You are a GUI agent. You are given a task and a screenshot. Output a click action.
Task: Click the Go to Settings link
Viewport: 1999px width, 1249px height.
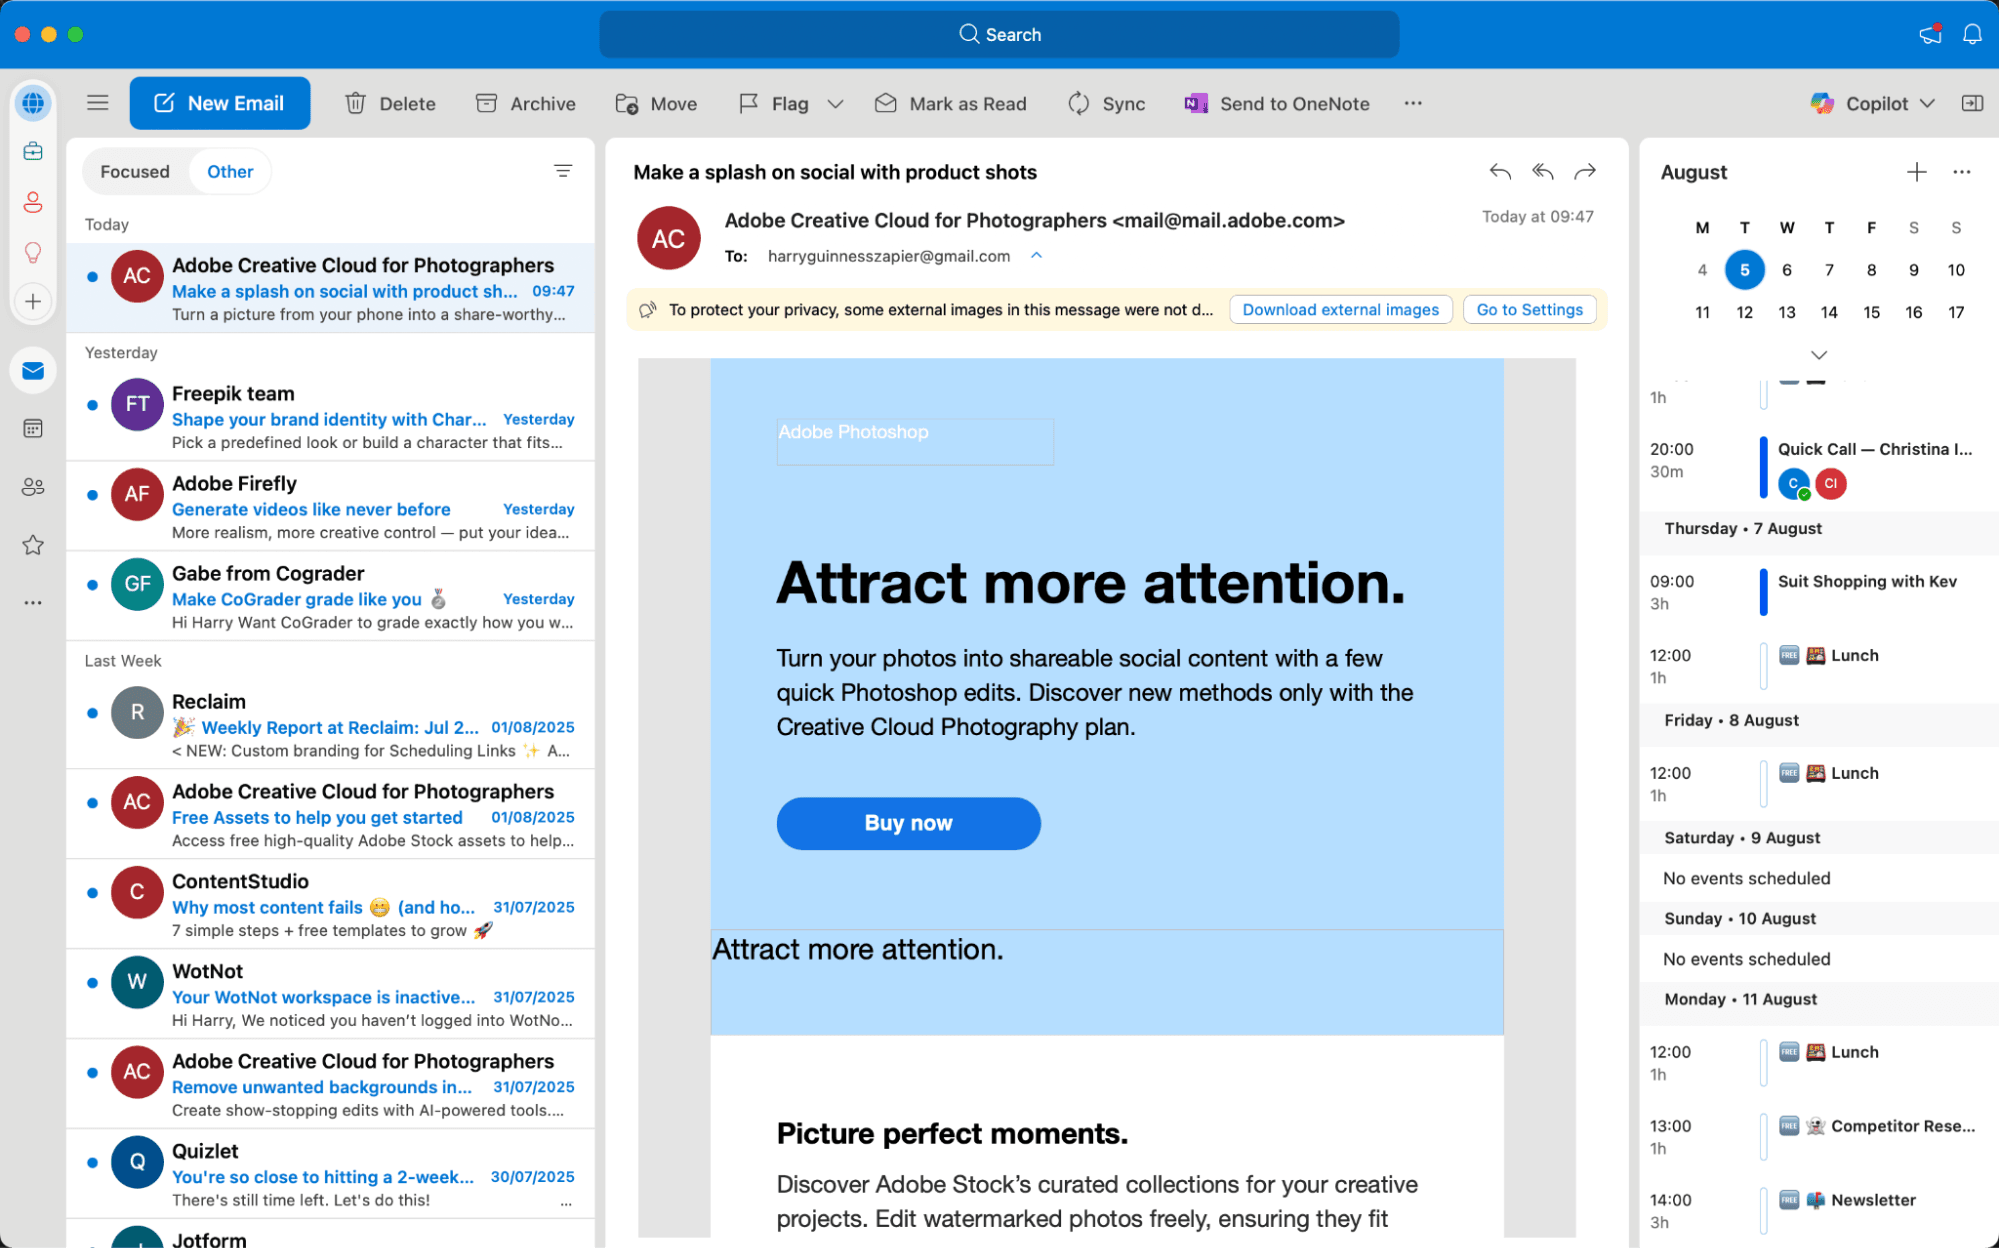[x=1529, y=309]
